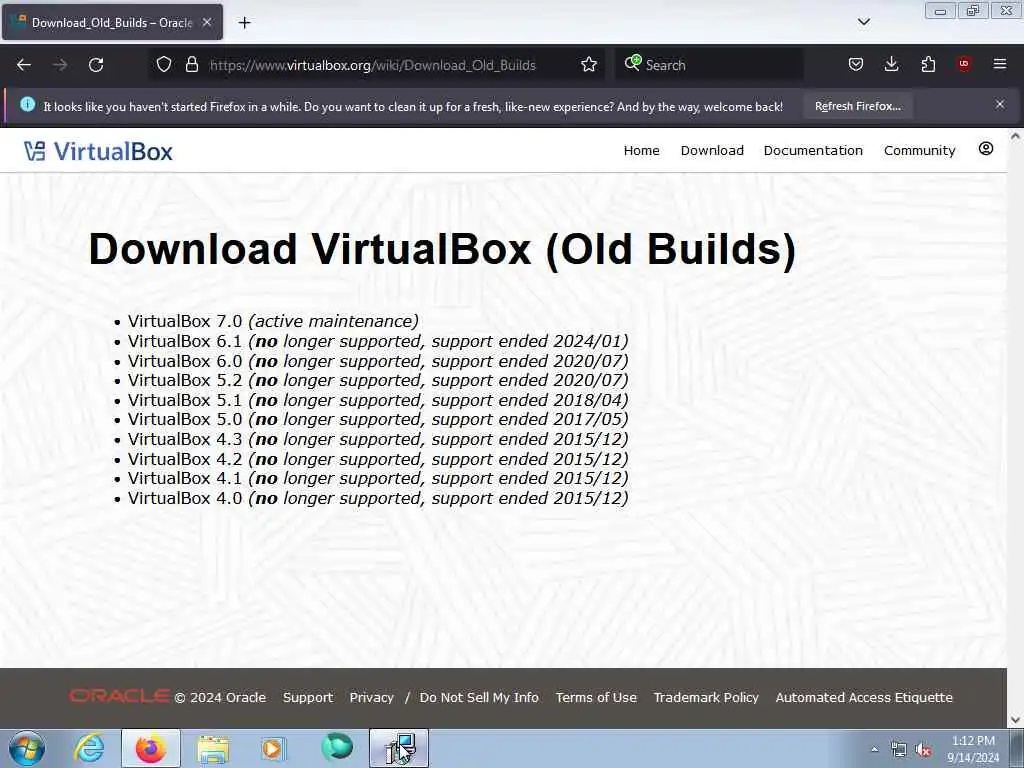1024x768 pixels.
Task: Open the Community menu item
Action: pyautogui.click(x=920, y=151)
